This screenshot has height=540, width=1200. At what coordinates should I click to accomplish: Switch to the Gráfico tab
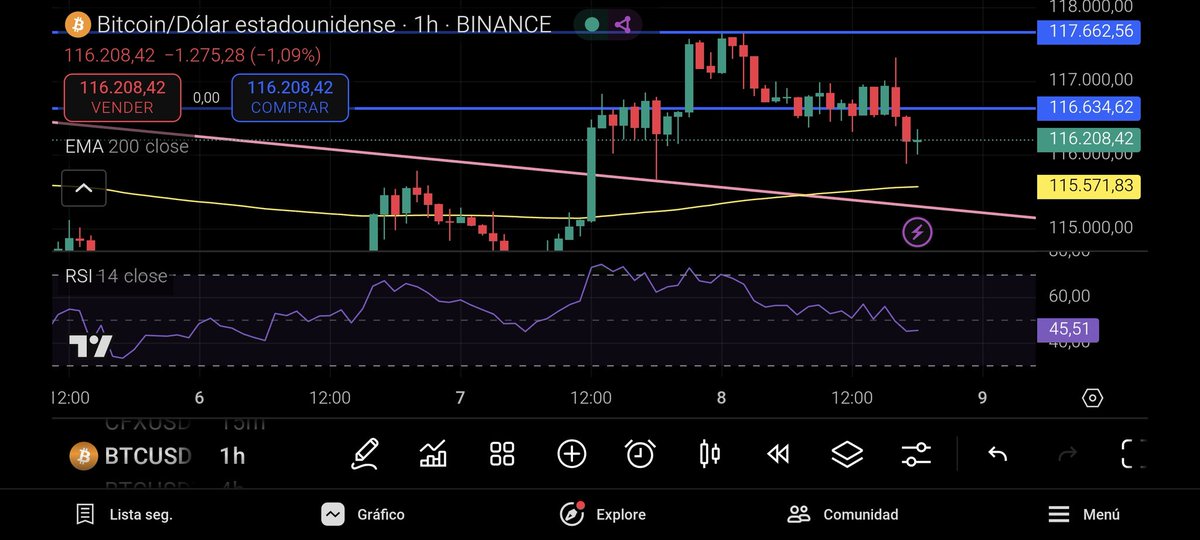click(363, 514)
